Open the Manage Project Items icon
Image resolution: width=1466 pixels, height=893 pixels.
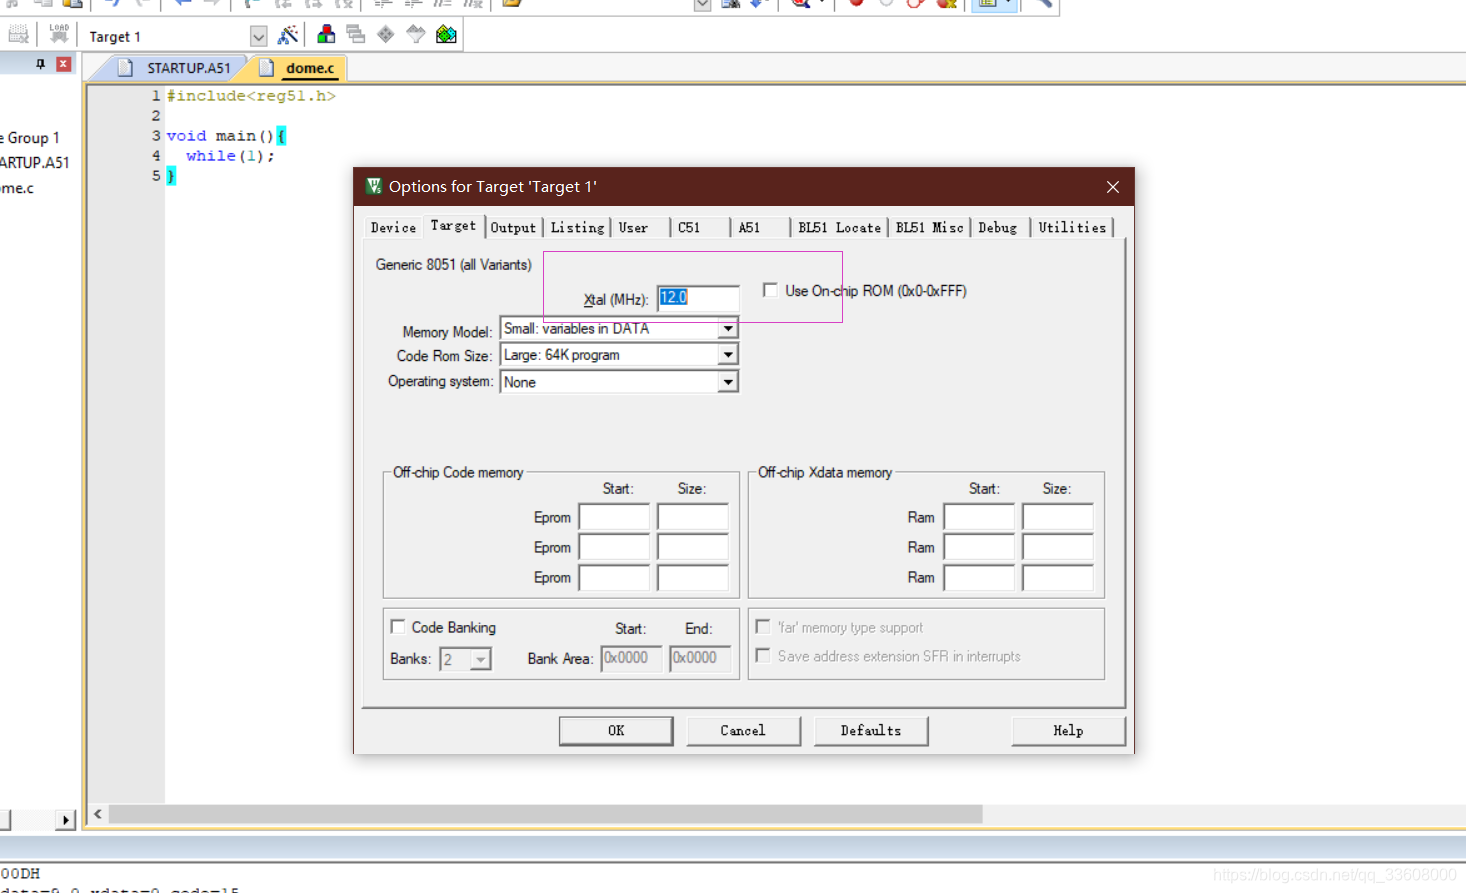[326, 34]
